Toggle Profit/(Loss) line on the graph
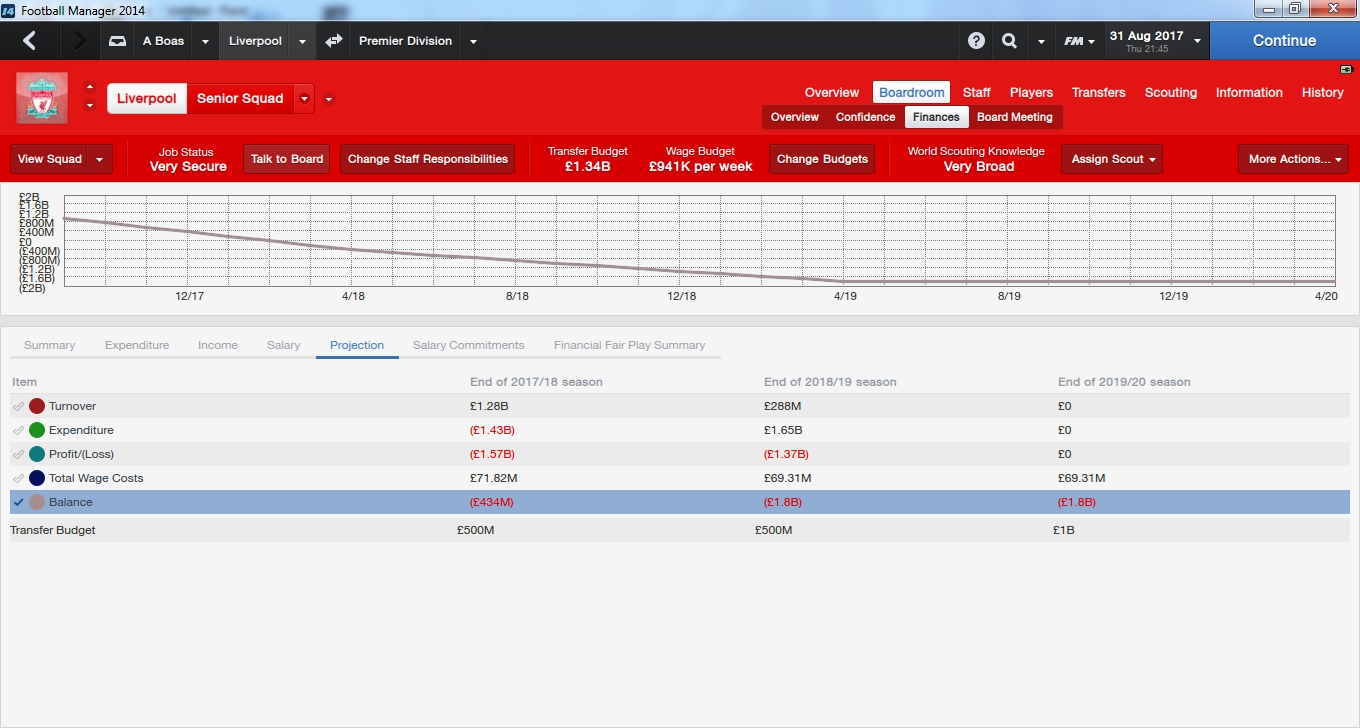The image size is (1360, 728). click(x=18, y=454)
